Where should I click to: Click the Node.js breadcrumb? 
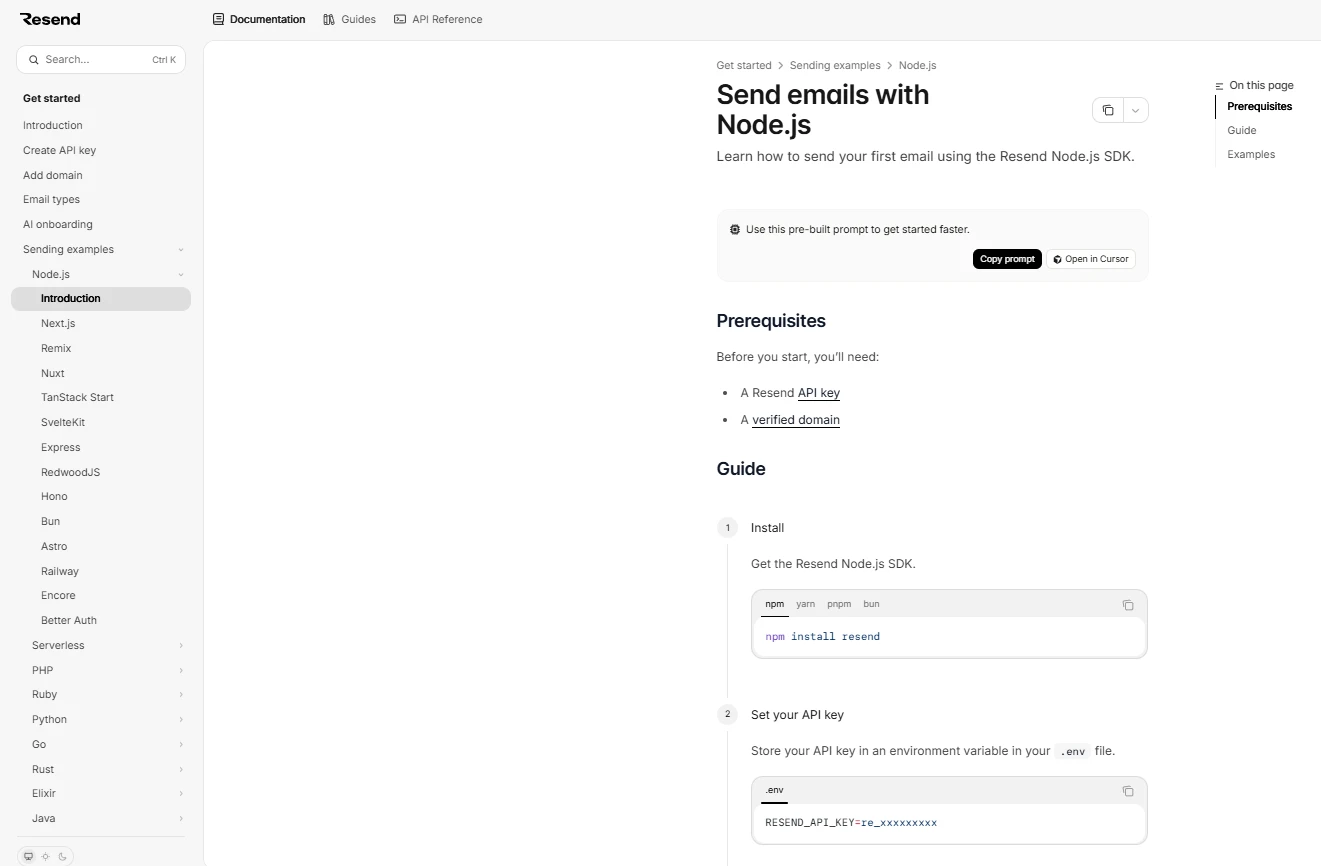click(917, 65)
